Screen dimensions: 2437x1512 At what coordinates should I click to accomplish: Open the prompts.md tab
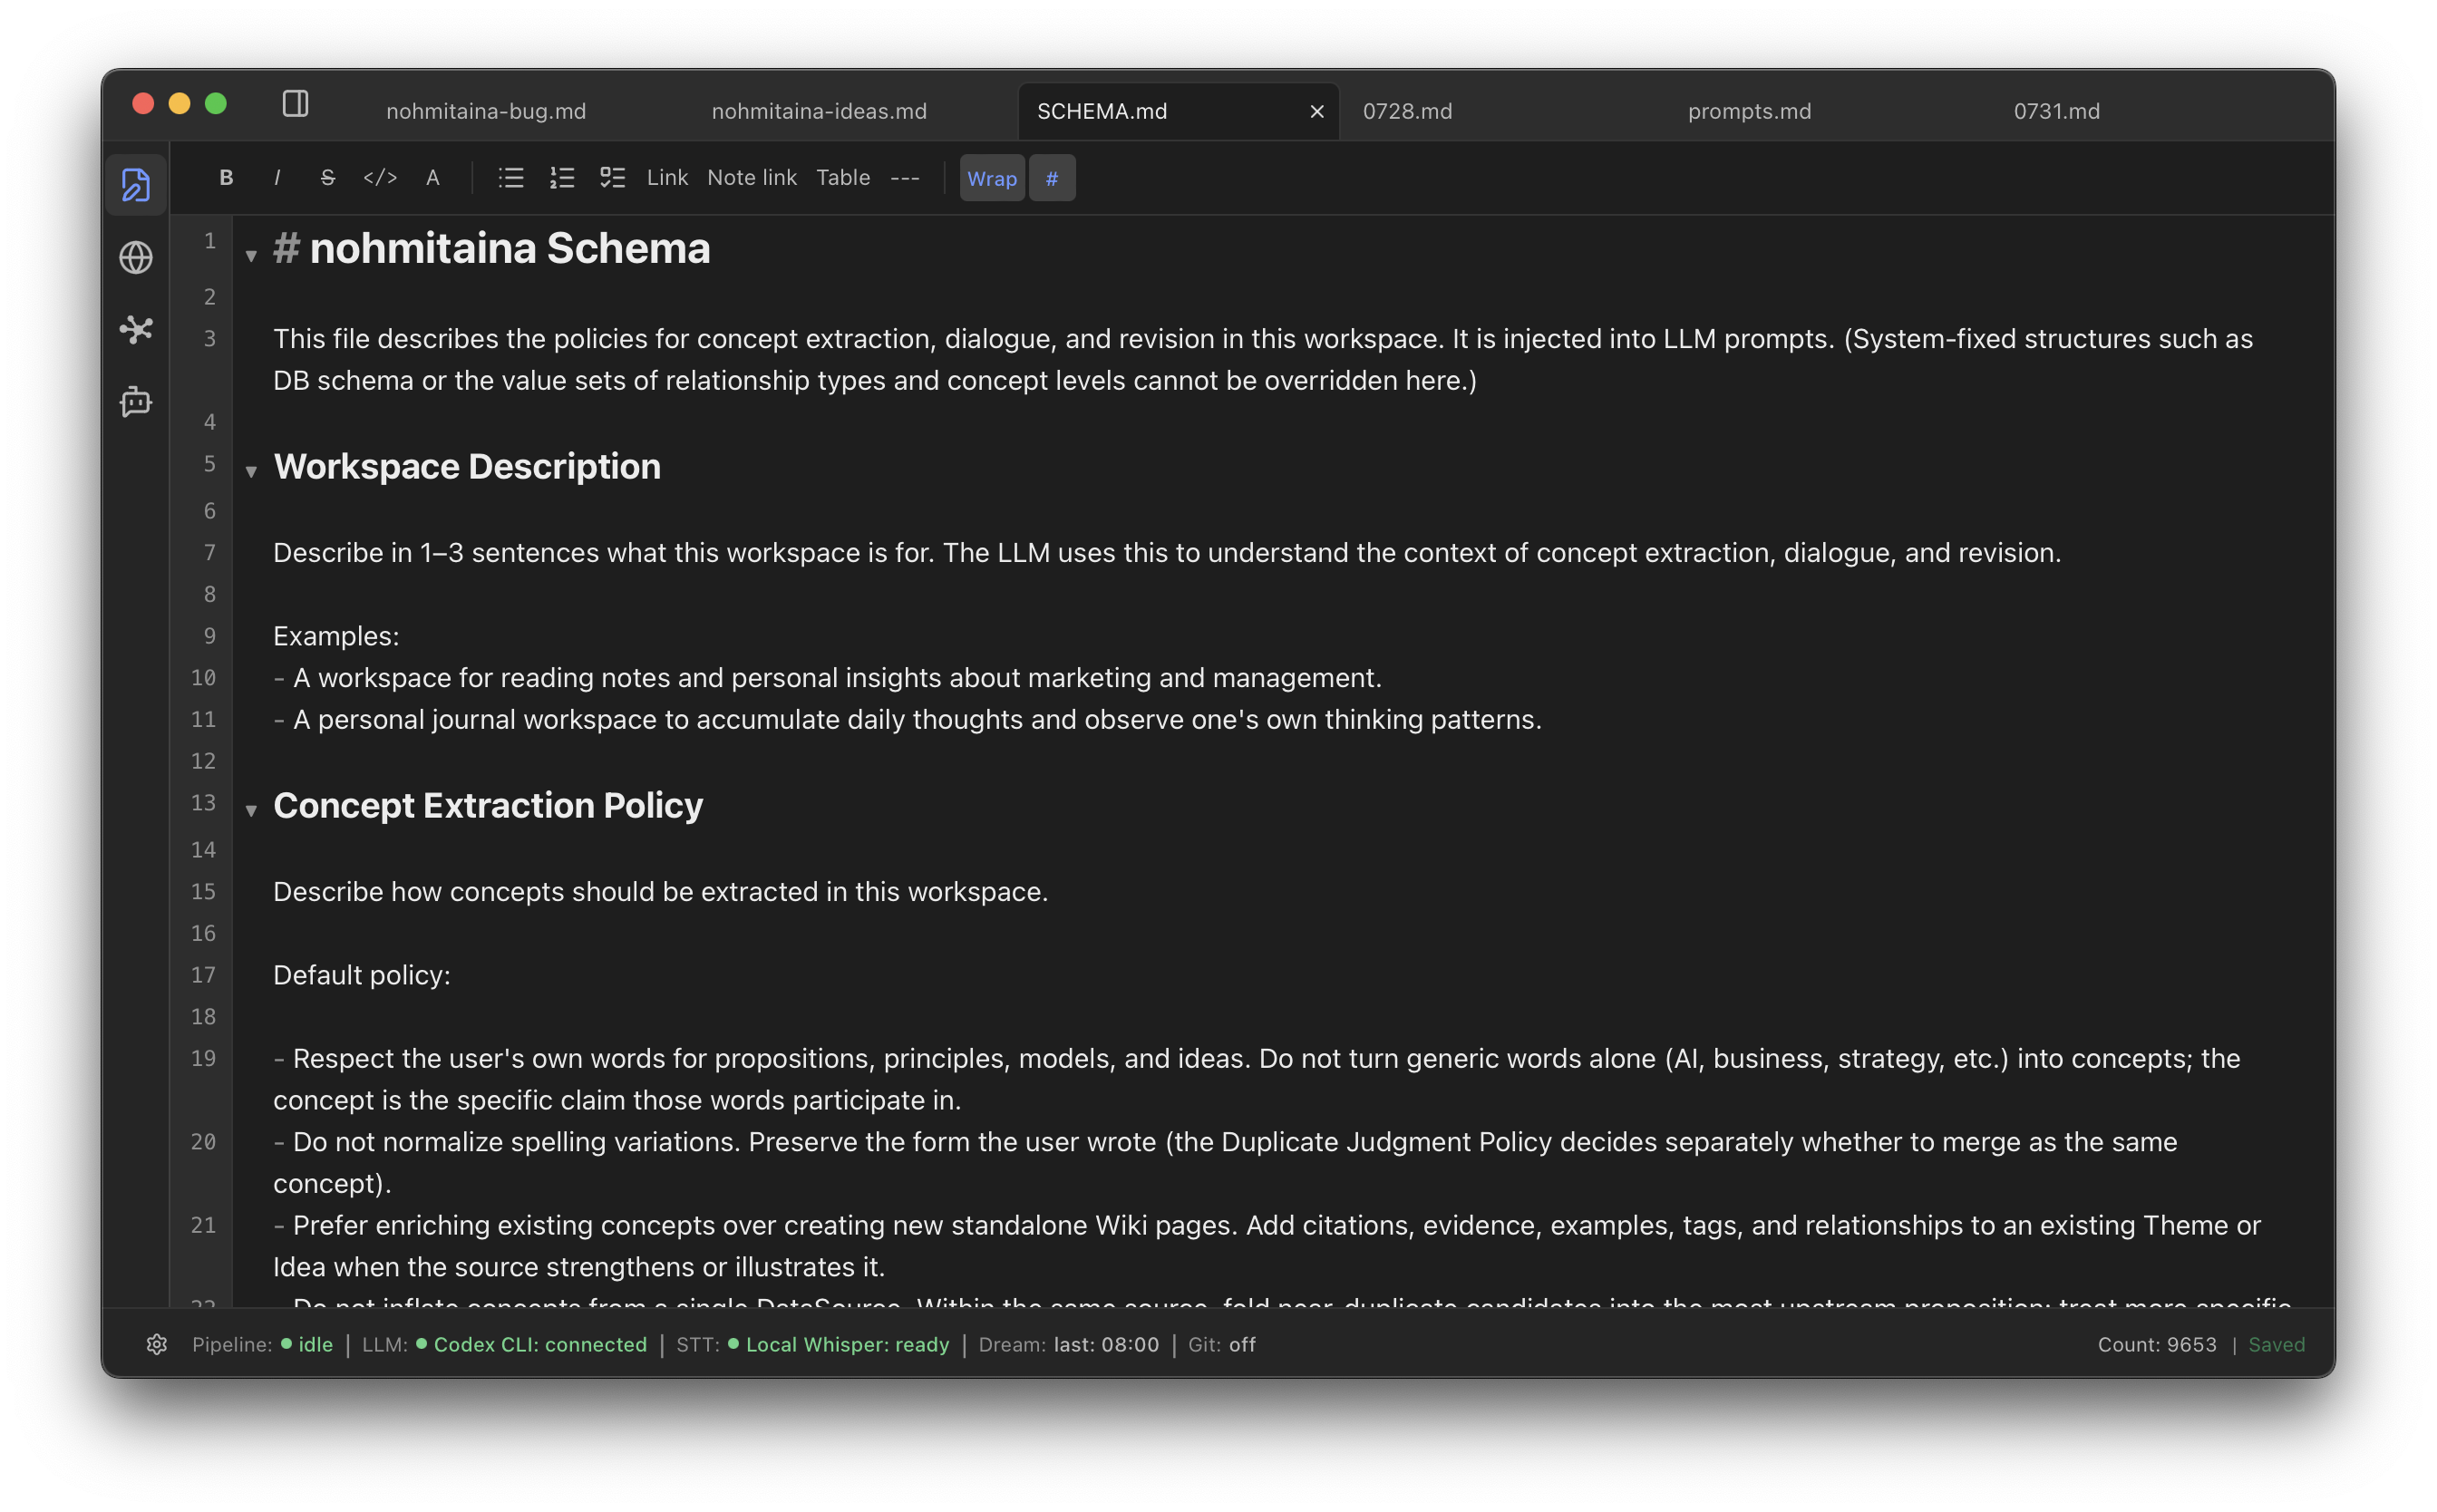pyautogui.click(x=1749, y=111)
